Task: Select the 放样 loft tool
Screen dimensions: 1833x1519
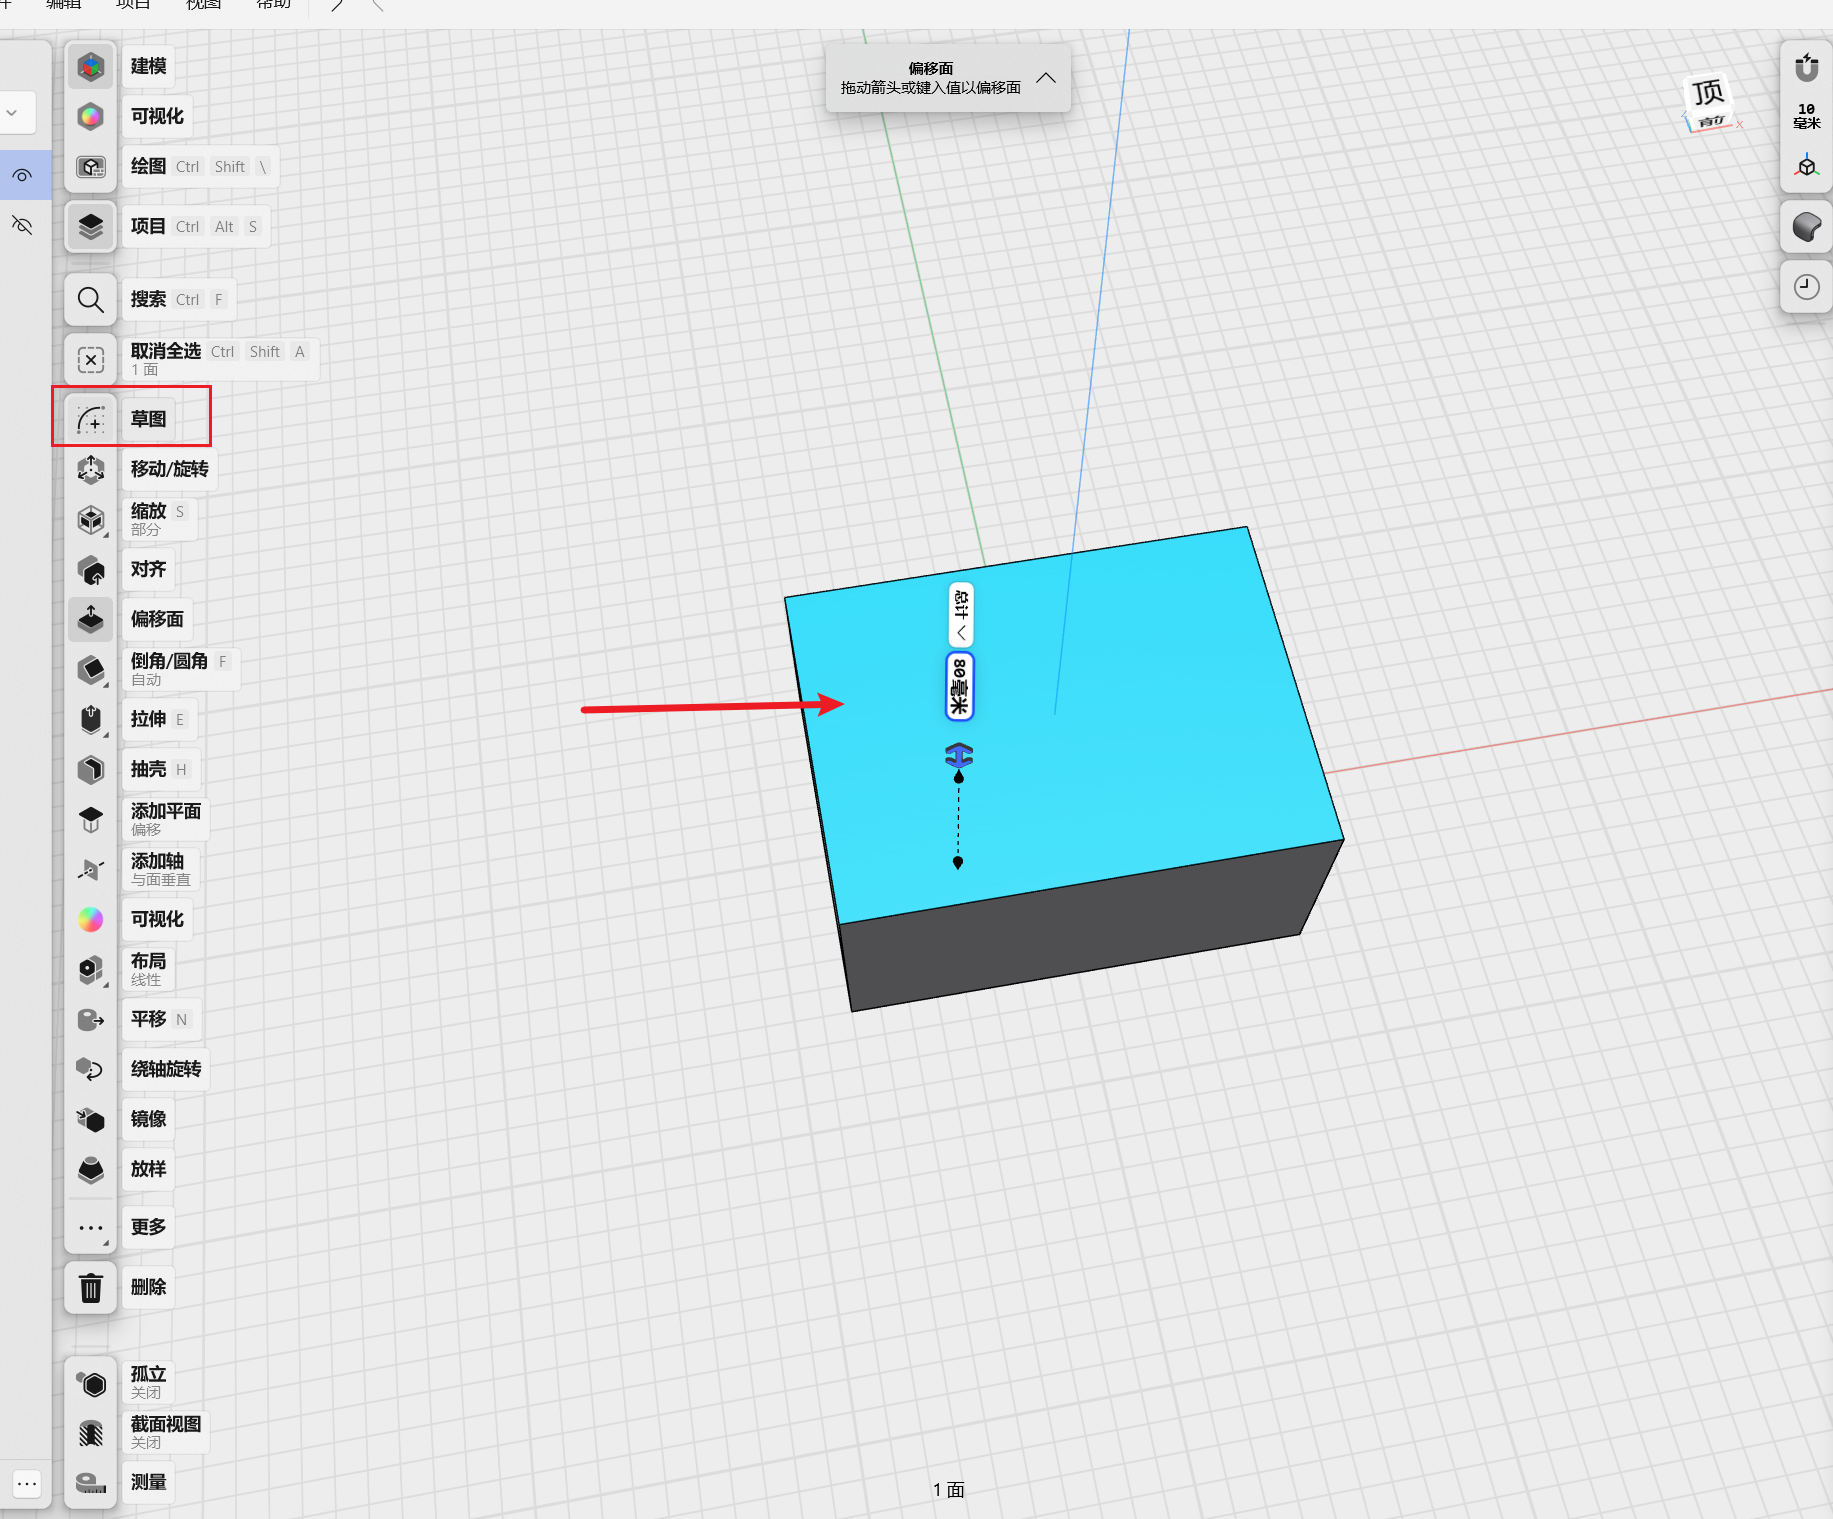Action: (x=91, y=1169)
